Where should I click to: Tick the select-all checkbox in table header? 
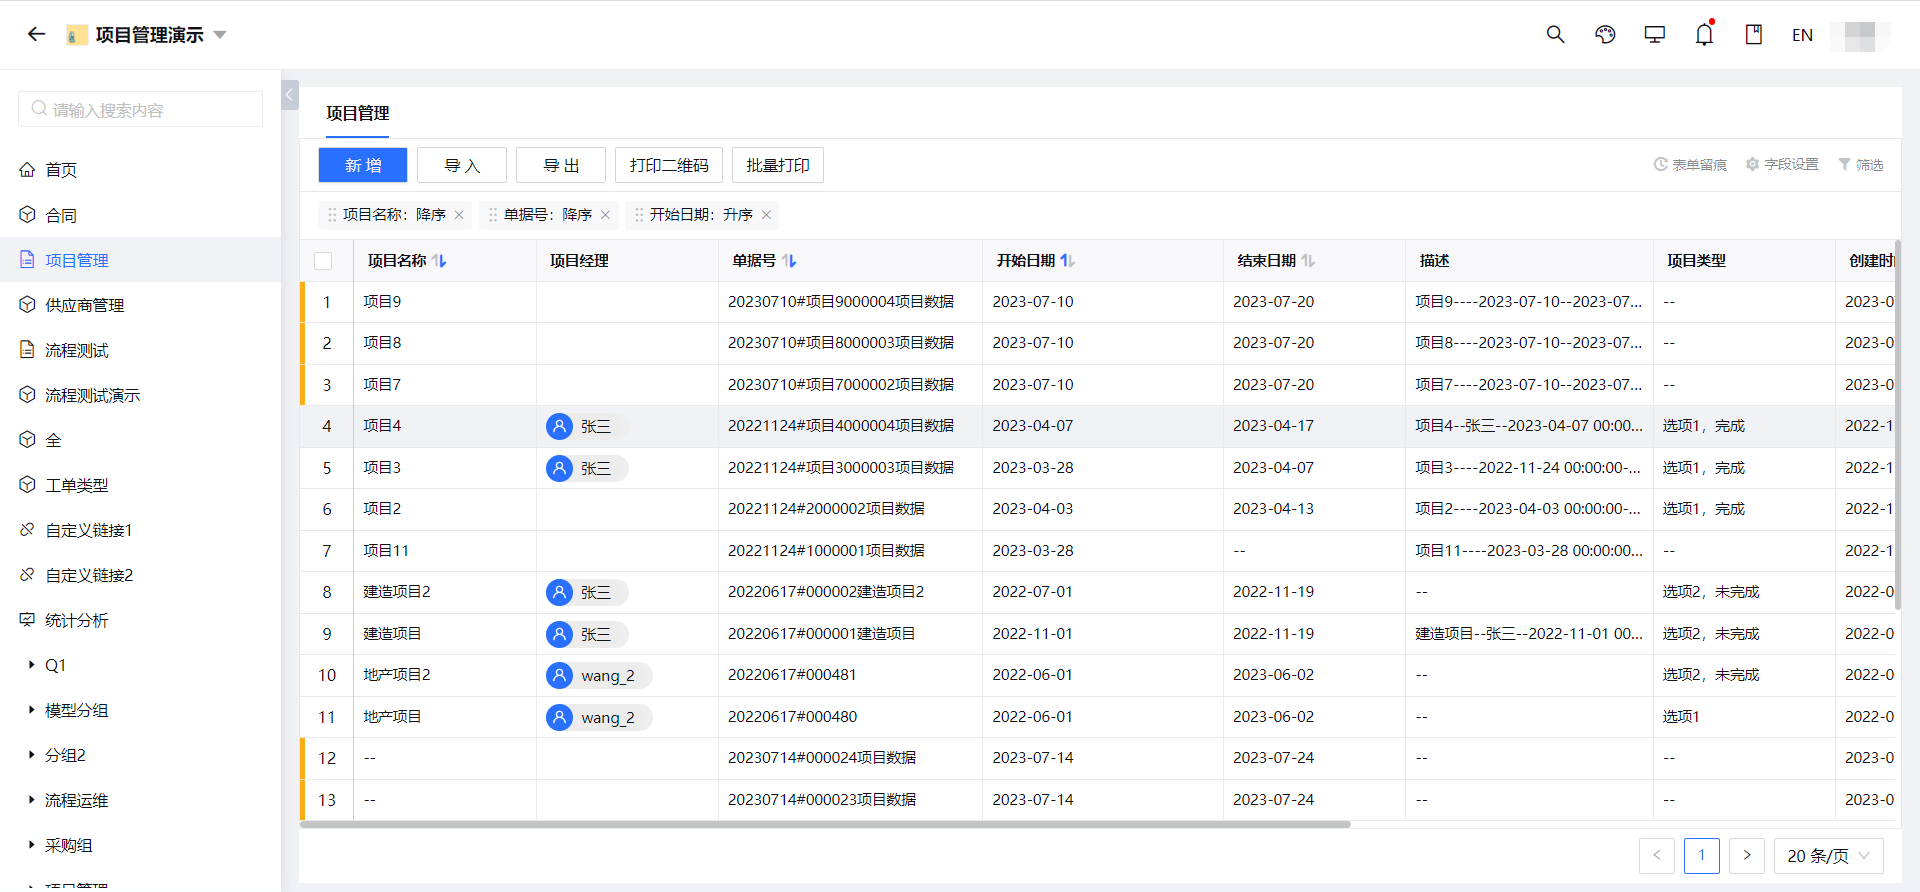tap(323, 261)
